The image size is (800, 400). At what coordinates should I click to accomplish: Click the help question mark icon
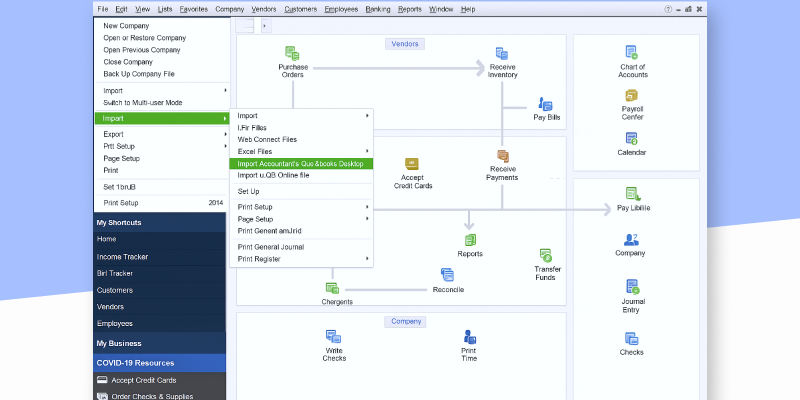tap(668, 9)
